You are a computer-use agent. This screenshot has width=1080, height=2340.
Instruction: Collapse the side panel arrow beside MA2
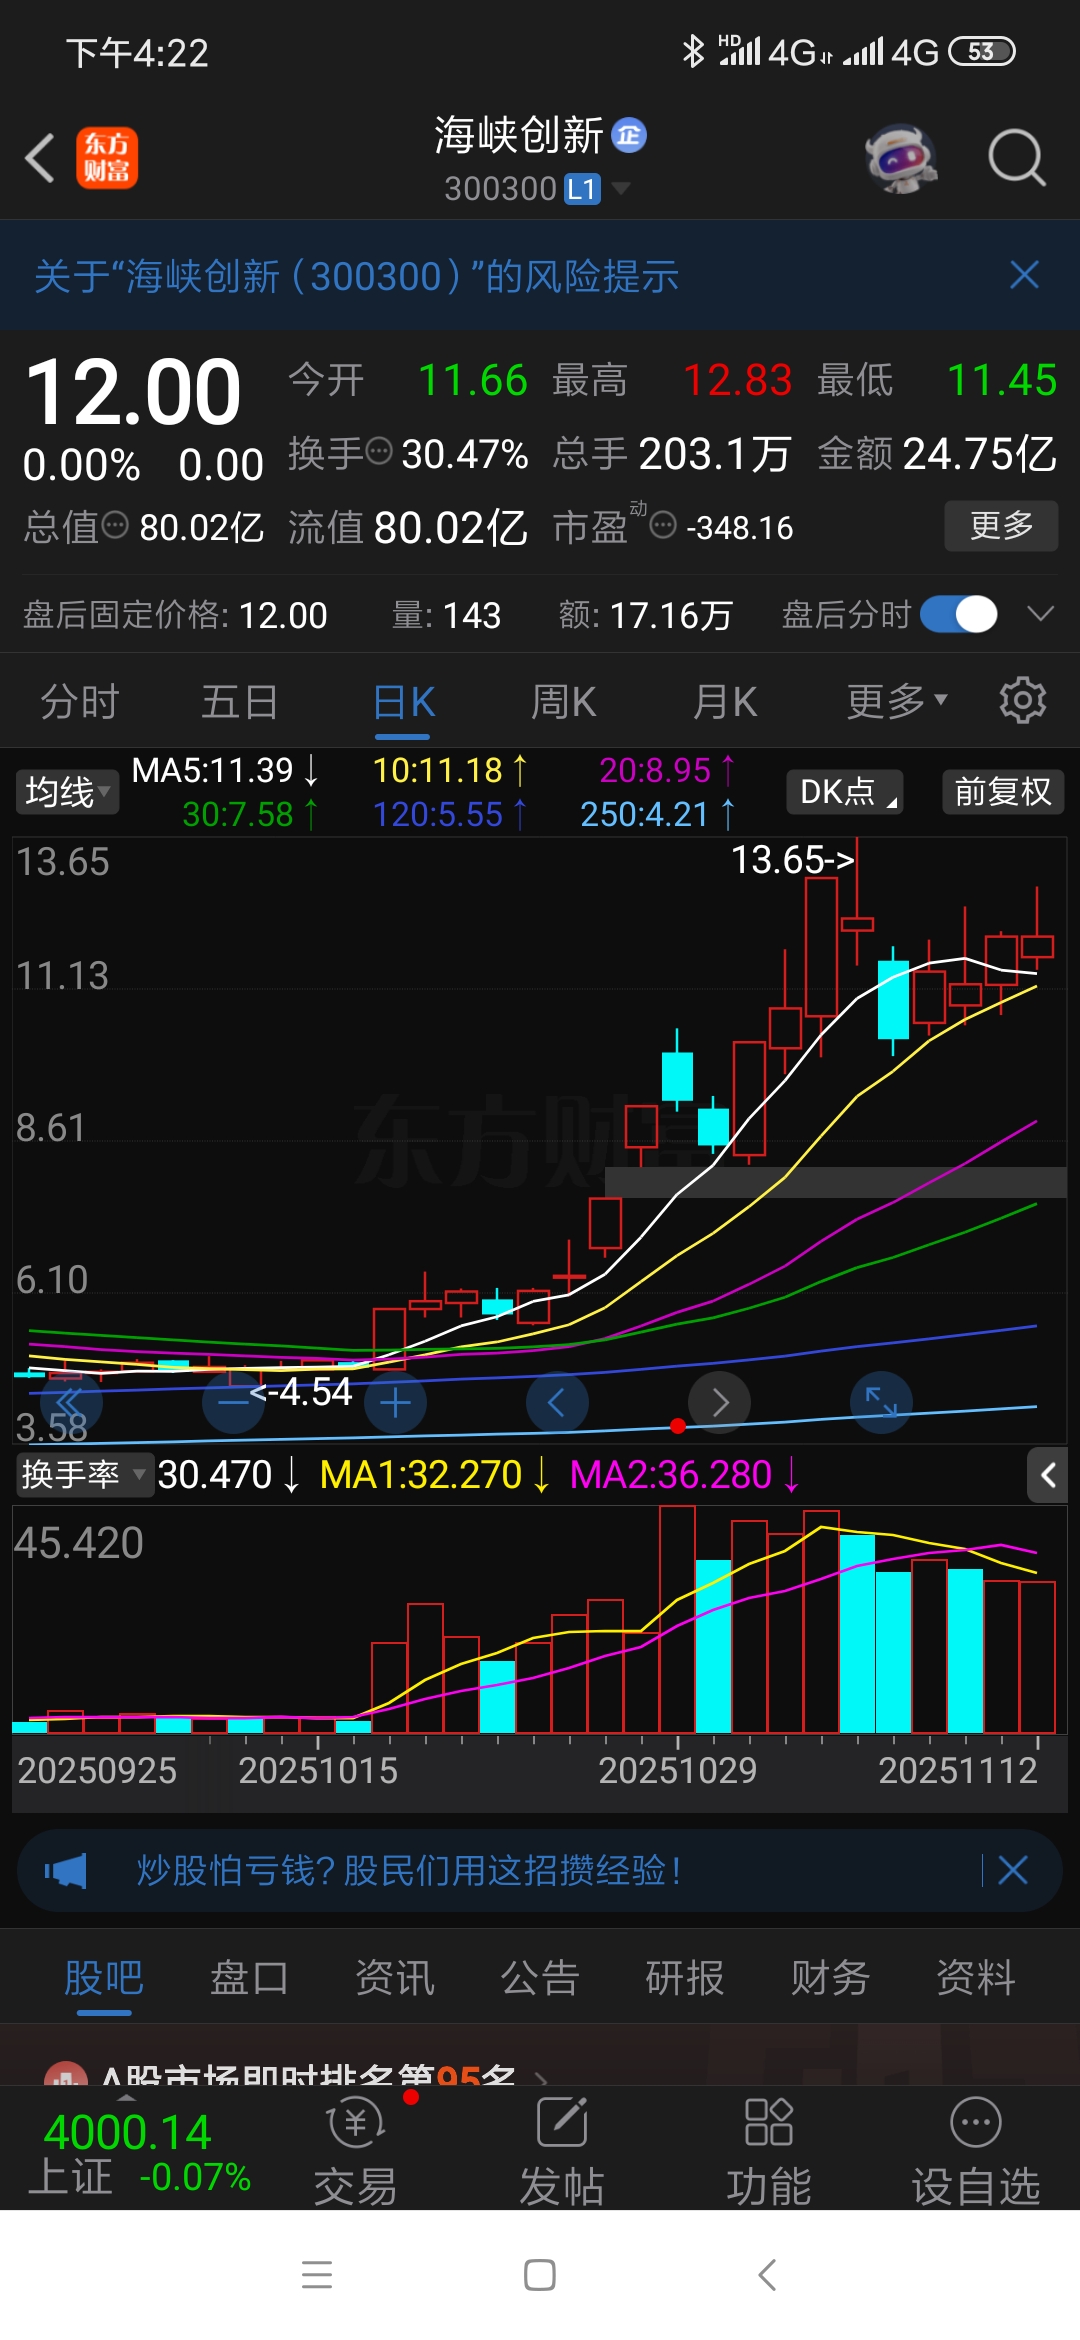(x=1048, y=1475)
